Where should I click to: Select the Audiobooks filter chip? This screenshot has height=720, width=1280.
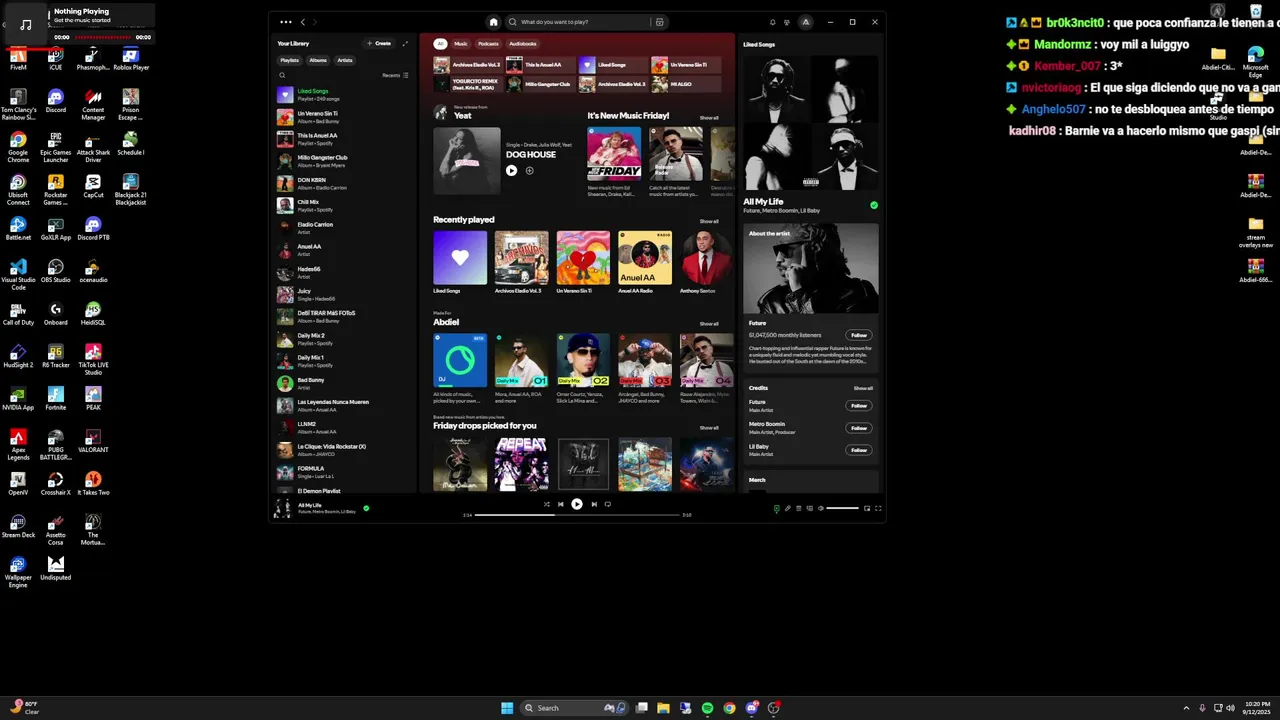point(523,44)
